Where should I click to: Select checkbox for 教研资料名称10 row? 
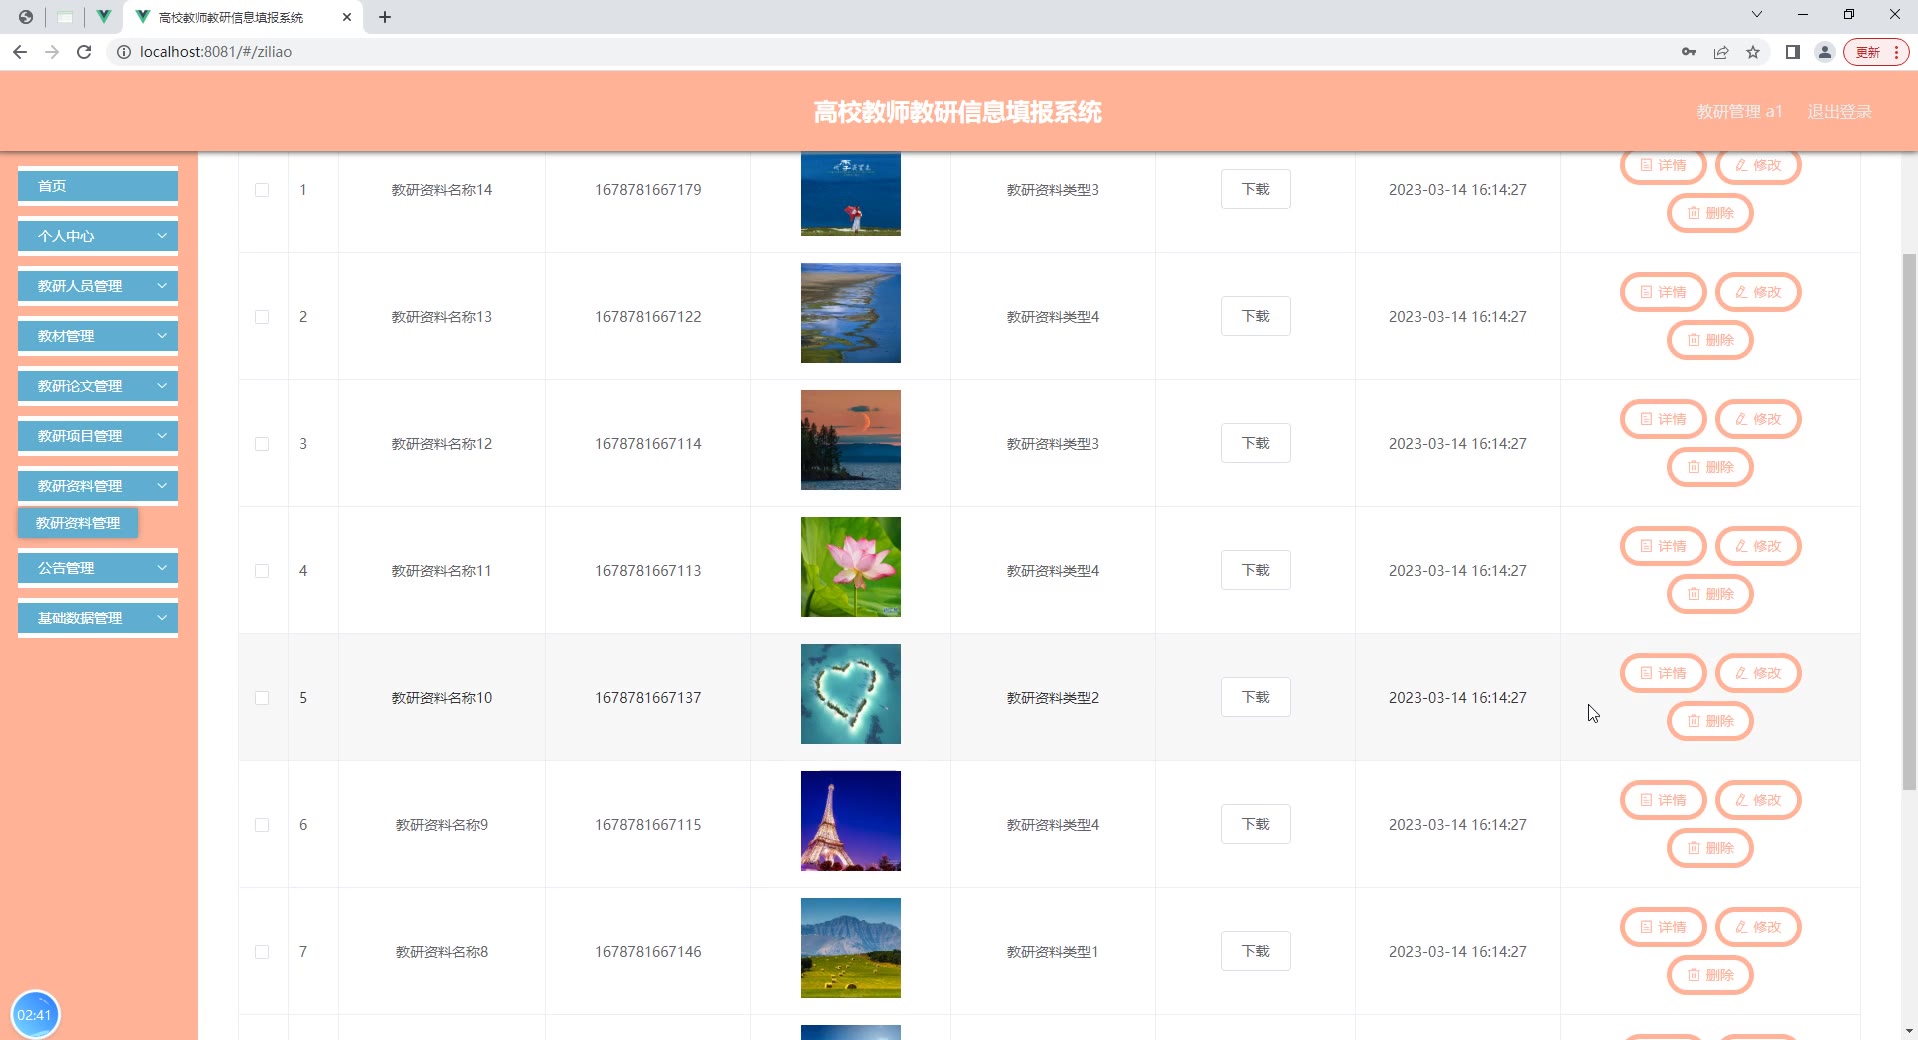pyautogui.click(x=262, y=698)
